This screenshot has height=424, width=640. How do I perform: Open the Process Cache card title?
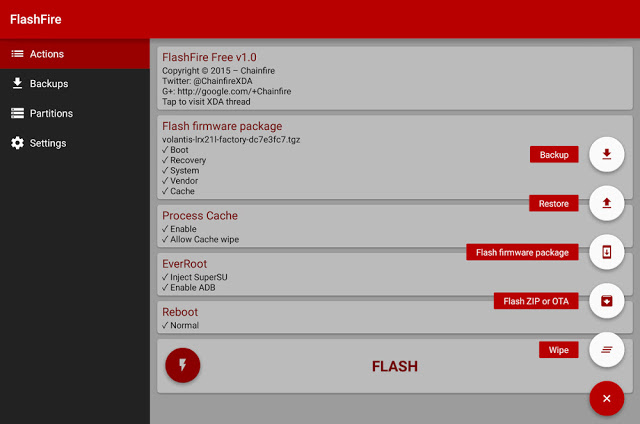click(x=200, y=215)
